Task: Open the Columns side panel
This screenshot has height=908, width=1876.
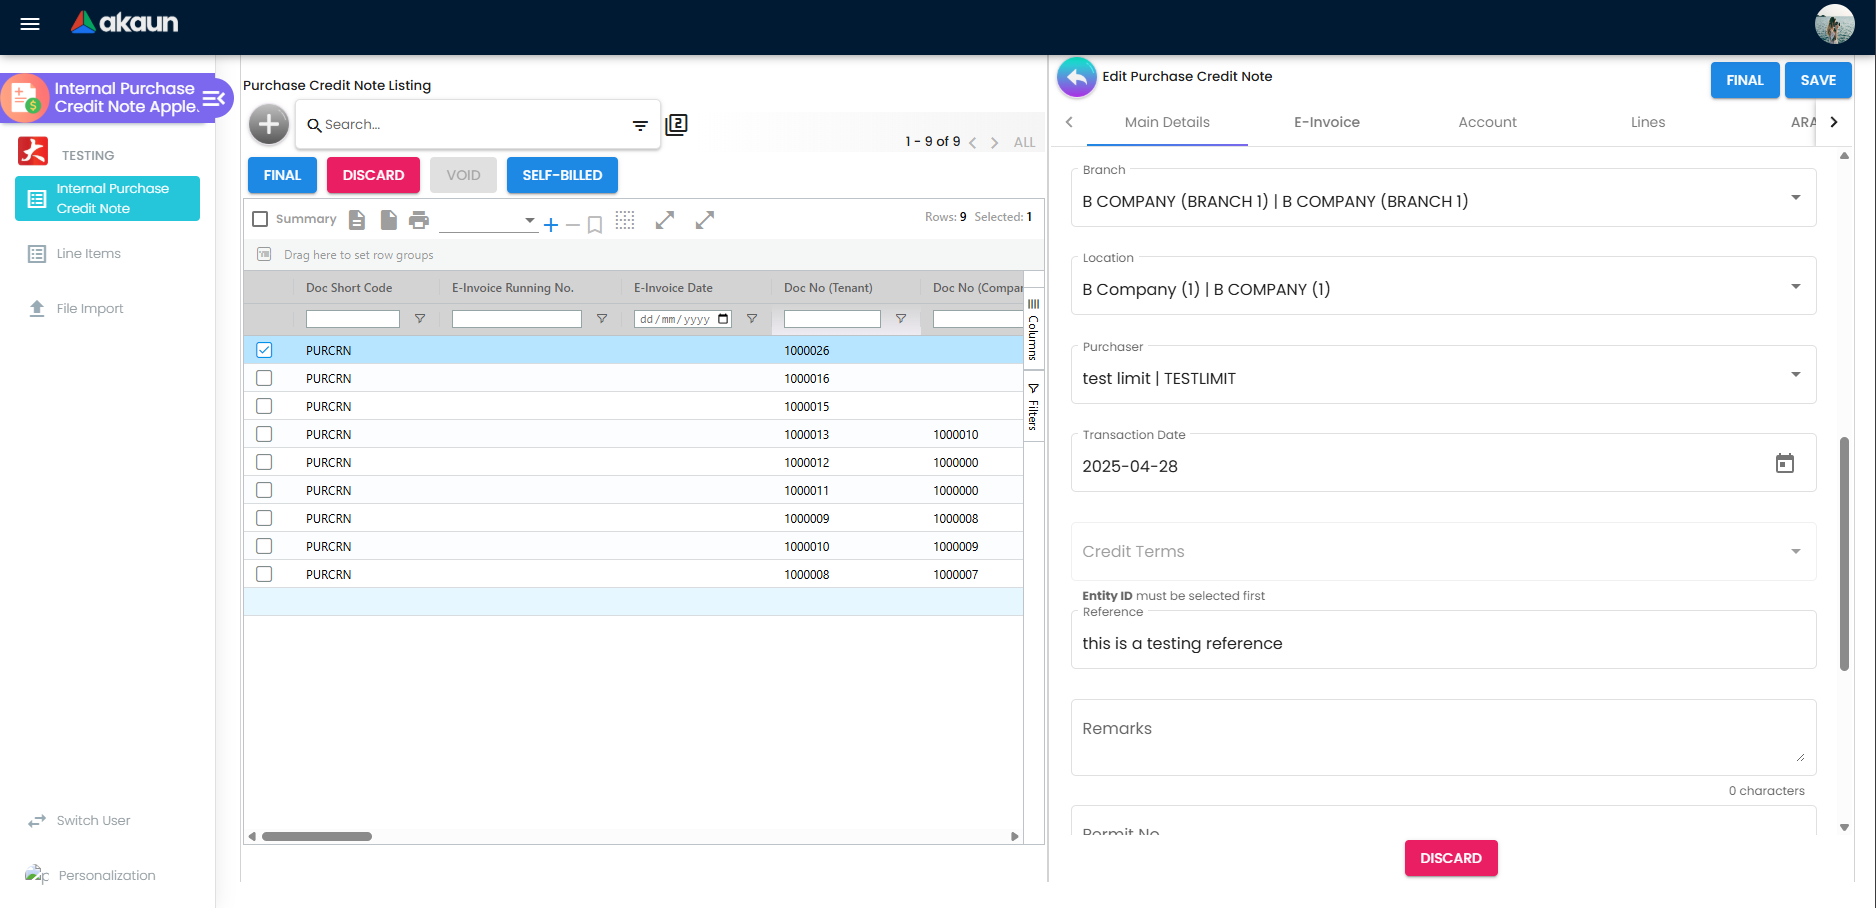Action: pyautogui.click(x=1034, y=330)
